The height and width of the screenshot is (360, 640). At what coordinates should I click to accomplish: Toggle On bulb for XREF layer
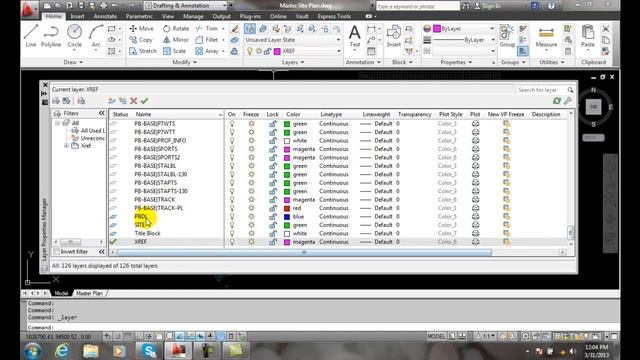point(232,242)
